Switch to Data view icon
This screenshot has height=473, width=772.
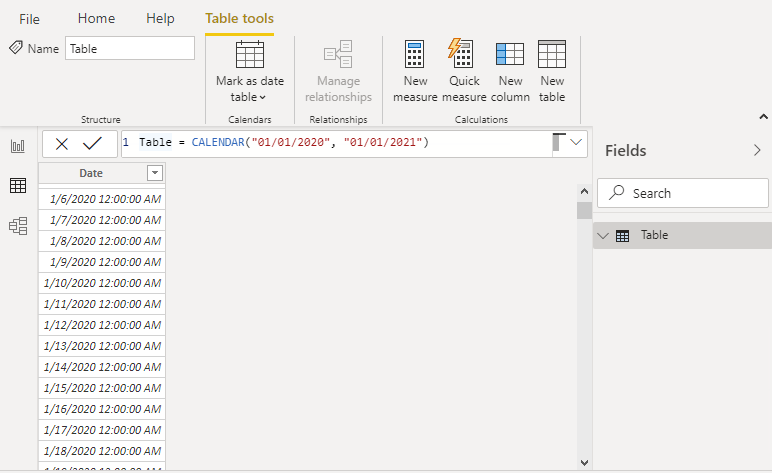(x=18, y=186)
